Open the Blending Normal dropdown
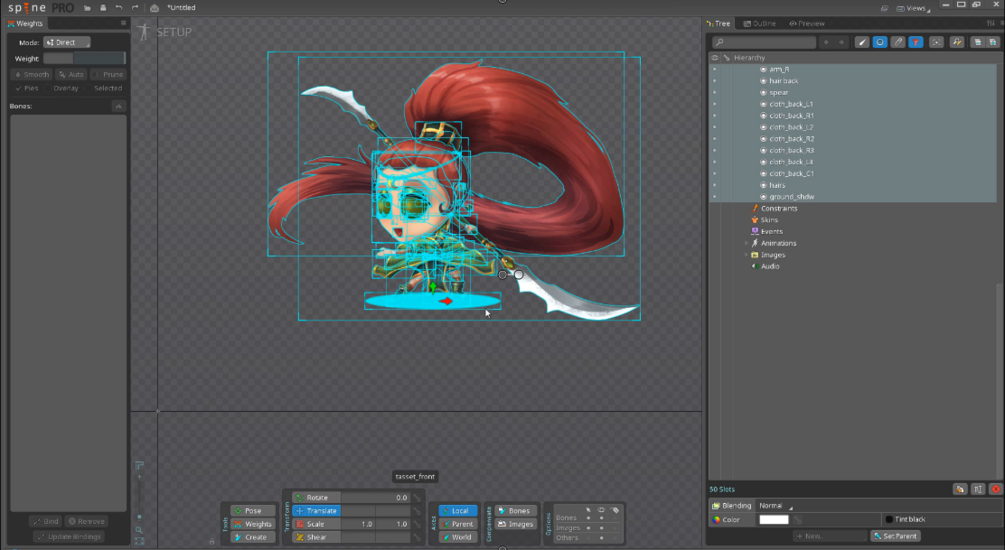Screen dimensions: 1005x550 click(776, 506)
